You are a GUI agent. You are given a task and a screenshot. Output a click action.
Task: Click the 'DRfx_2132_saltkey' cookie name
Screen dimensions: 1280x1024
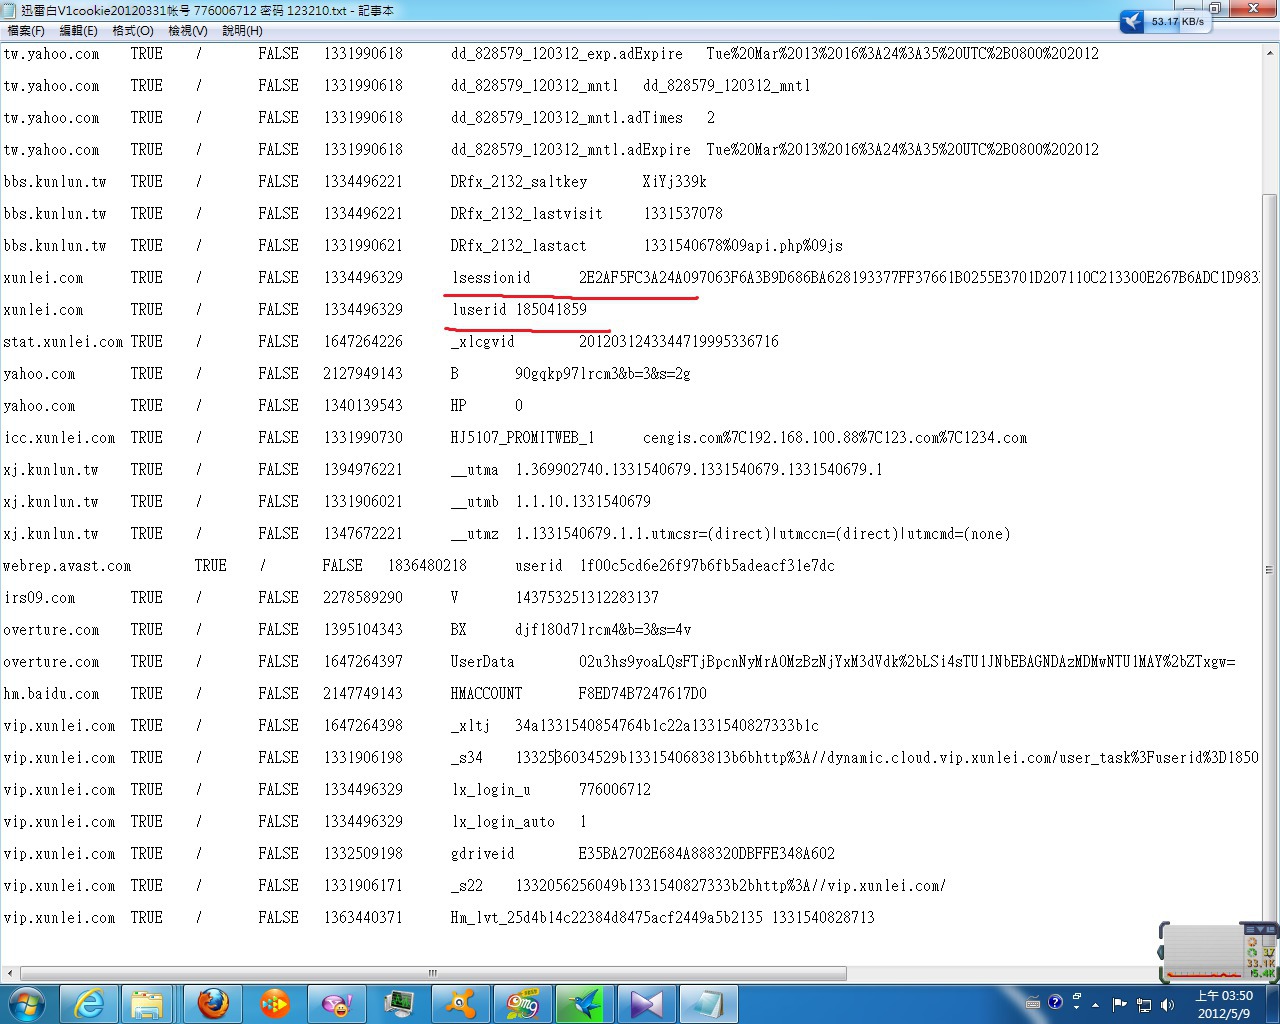click(519, 182)
